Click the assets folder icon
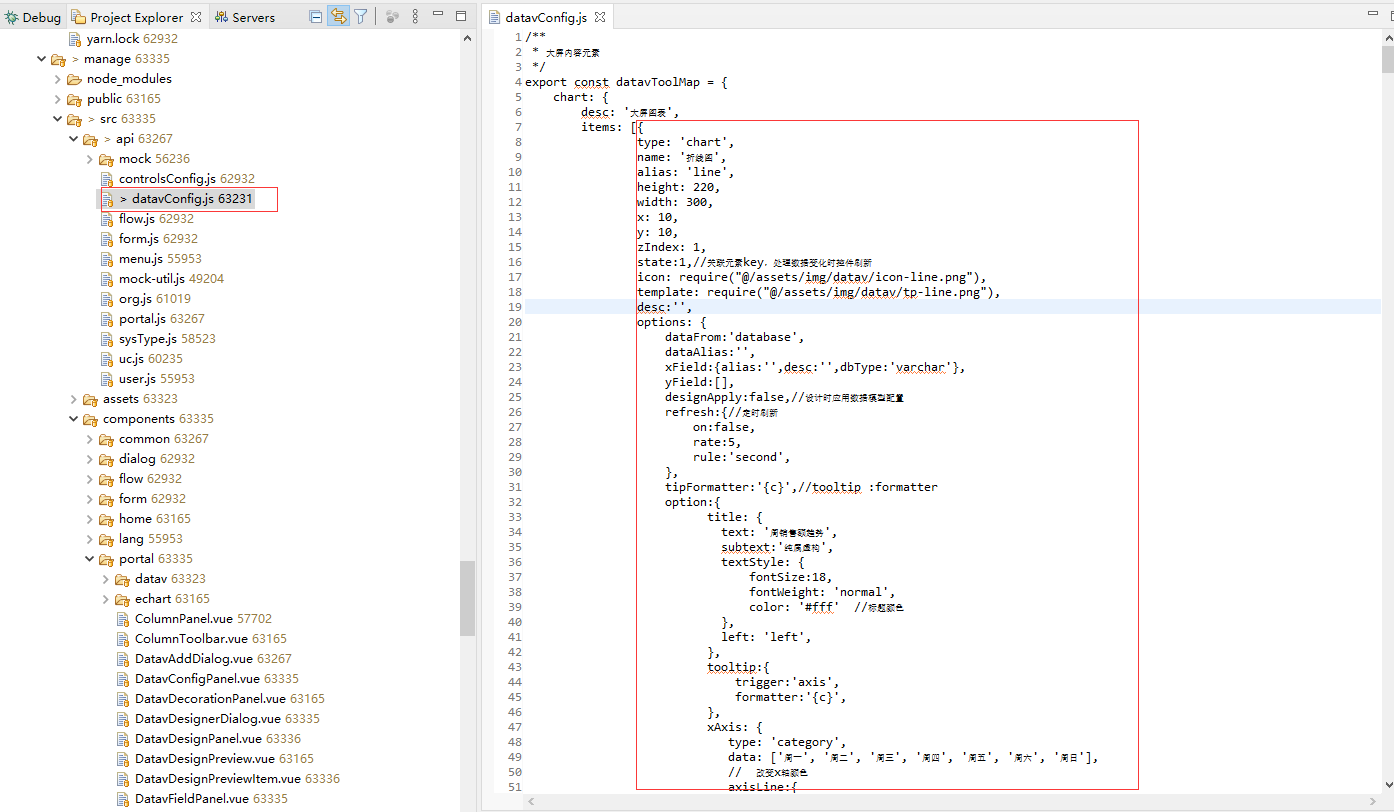 [90, 399]
